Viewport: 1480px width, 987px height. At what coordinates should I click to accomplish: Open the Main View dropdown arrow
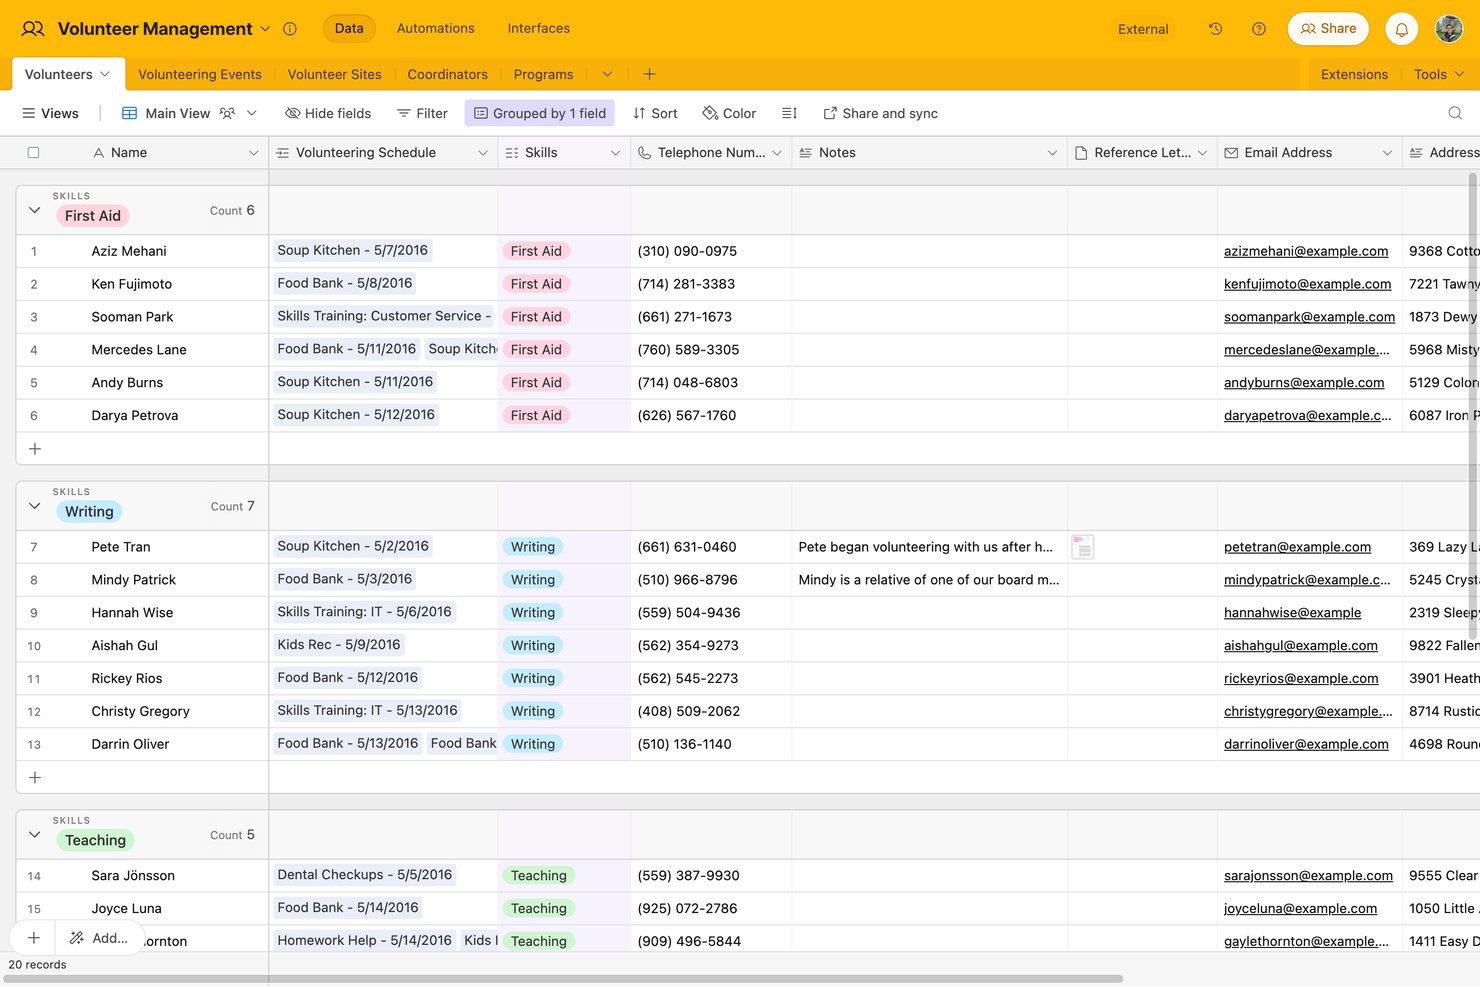tap(252, 113)
